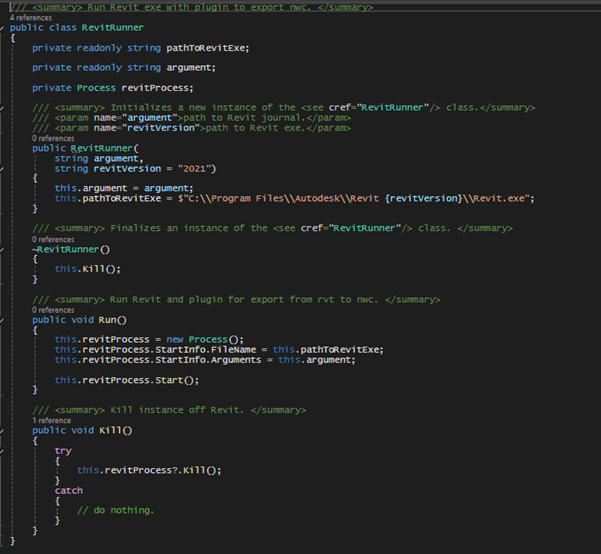Place cursor on RevitRunner class name declaration
This screenshot has width=601, height=554.
pos(112,27)
